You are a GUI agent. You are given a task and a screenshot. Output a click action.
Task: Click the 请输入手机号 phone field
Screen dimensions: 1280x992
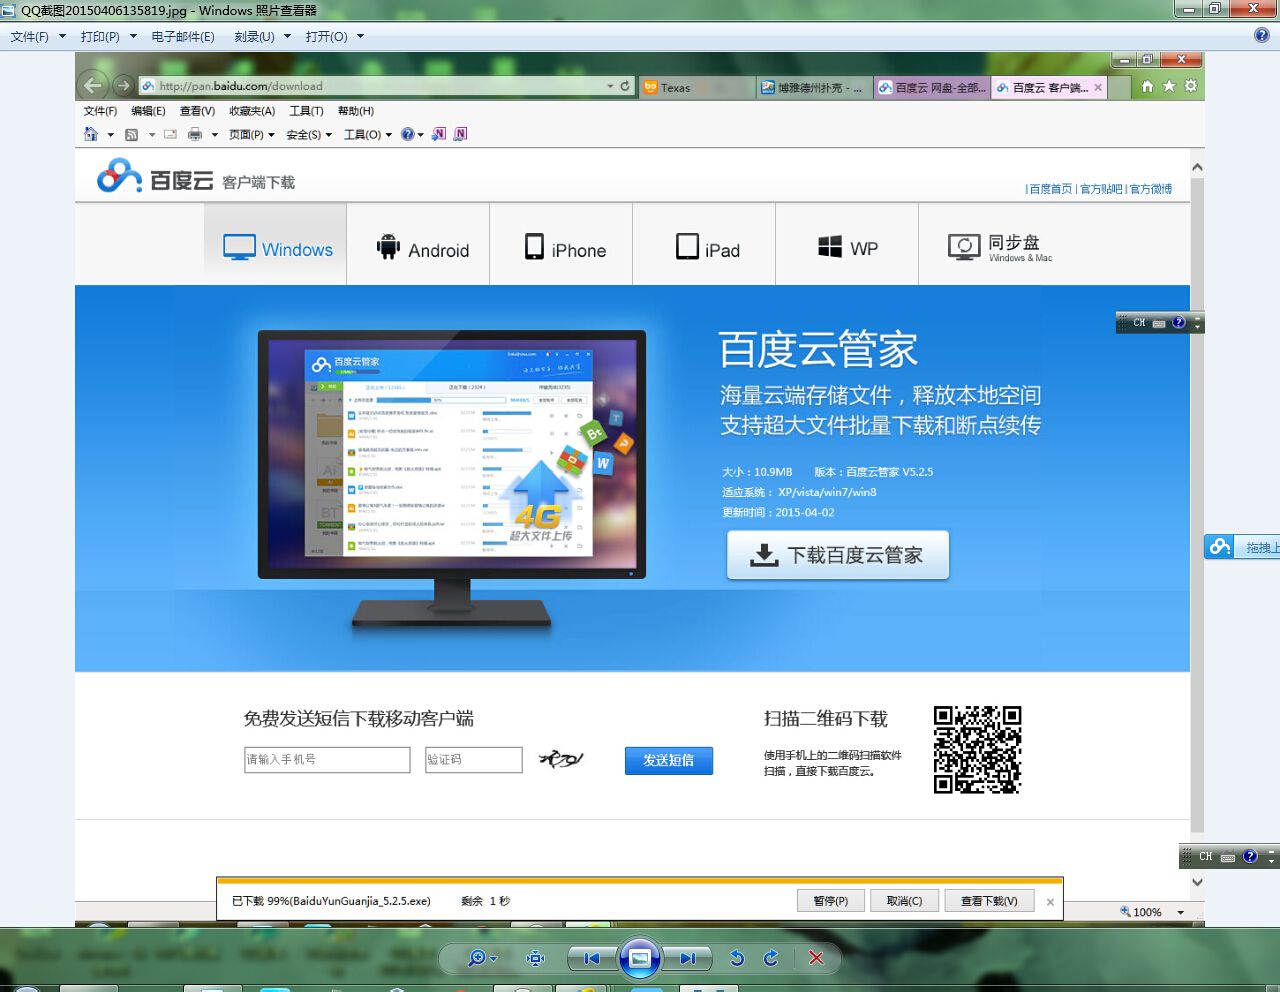(x=327, y=760)
